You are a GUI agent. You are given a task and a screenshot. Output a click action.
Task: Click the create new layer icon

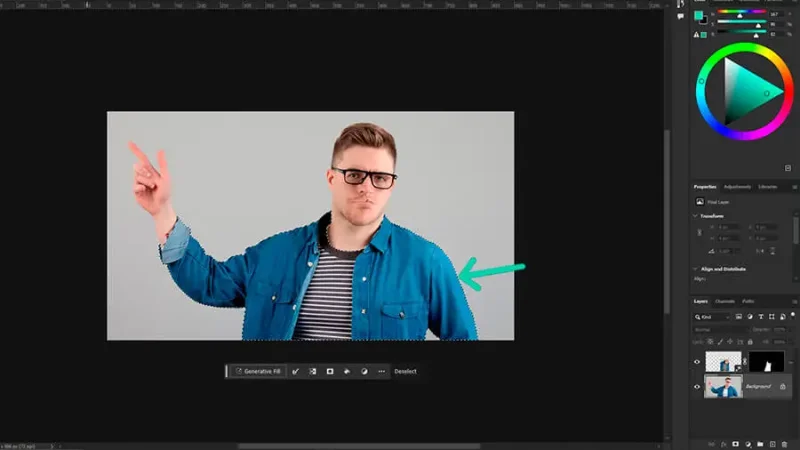tap(772, 444)
